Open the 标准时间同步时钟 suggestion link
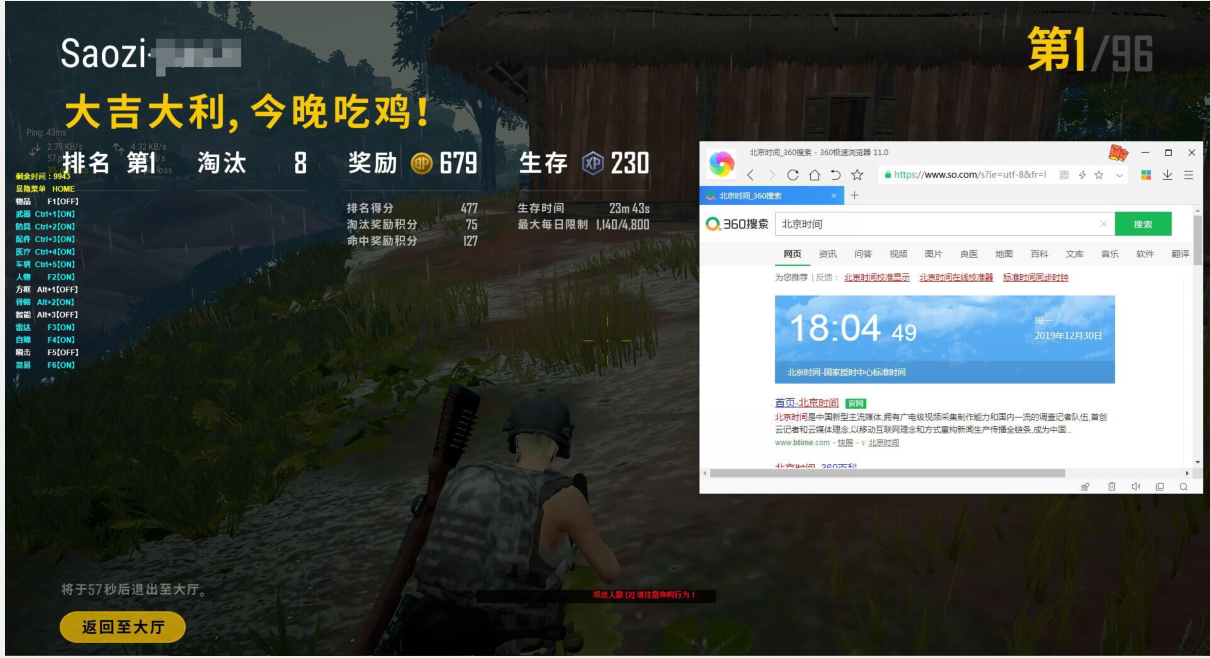1210x658 pixels. [1035, 277]
